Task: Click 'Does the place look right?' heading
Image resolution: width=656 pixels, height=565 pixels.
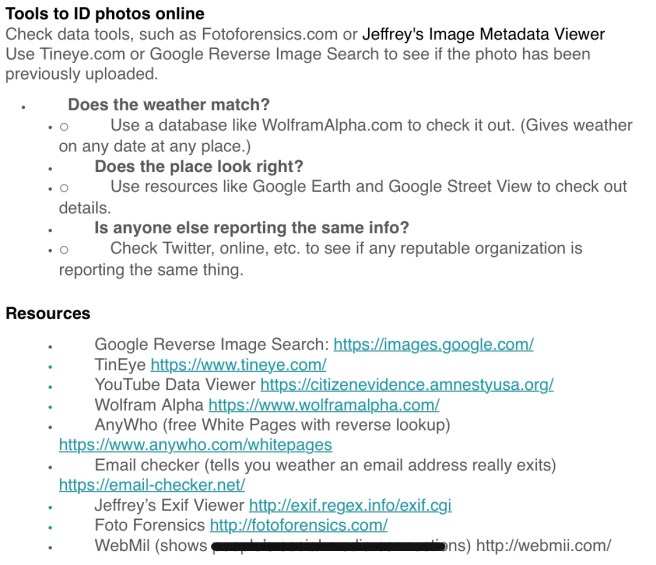Action: 198,166
